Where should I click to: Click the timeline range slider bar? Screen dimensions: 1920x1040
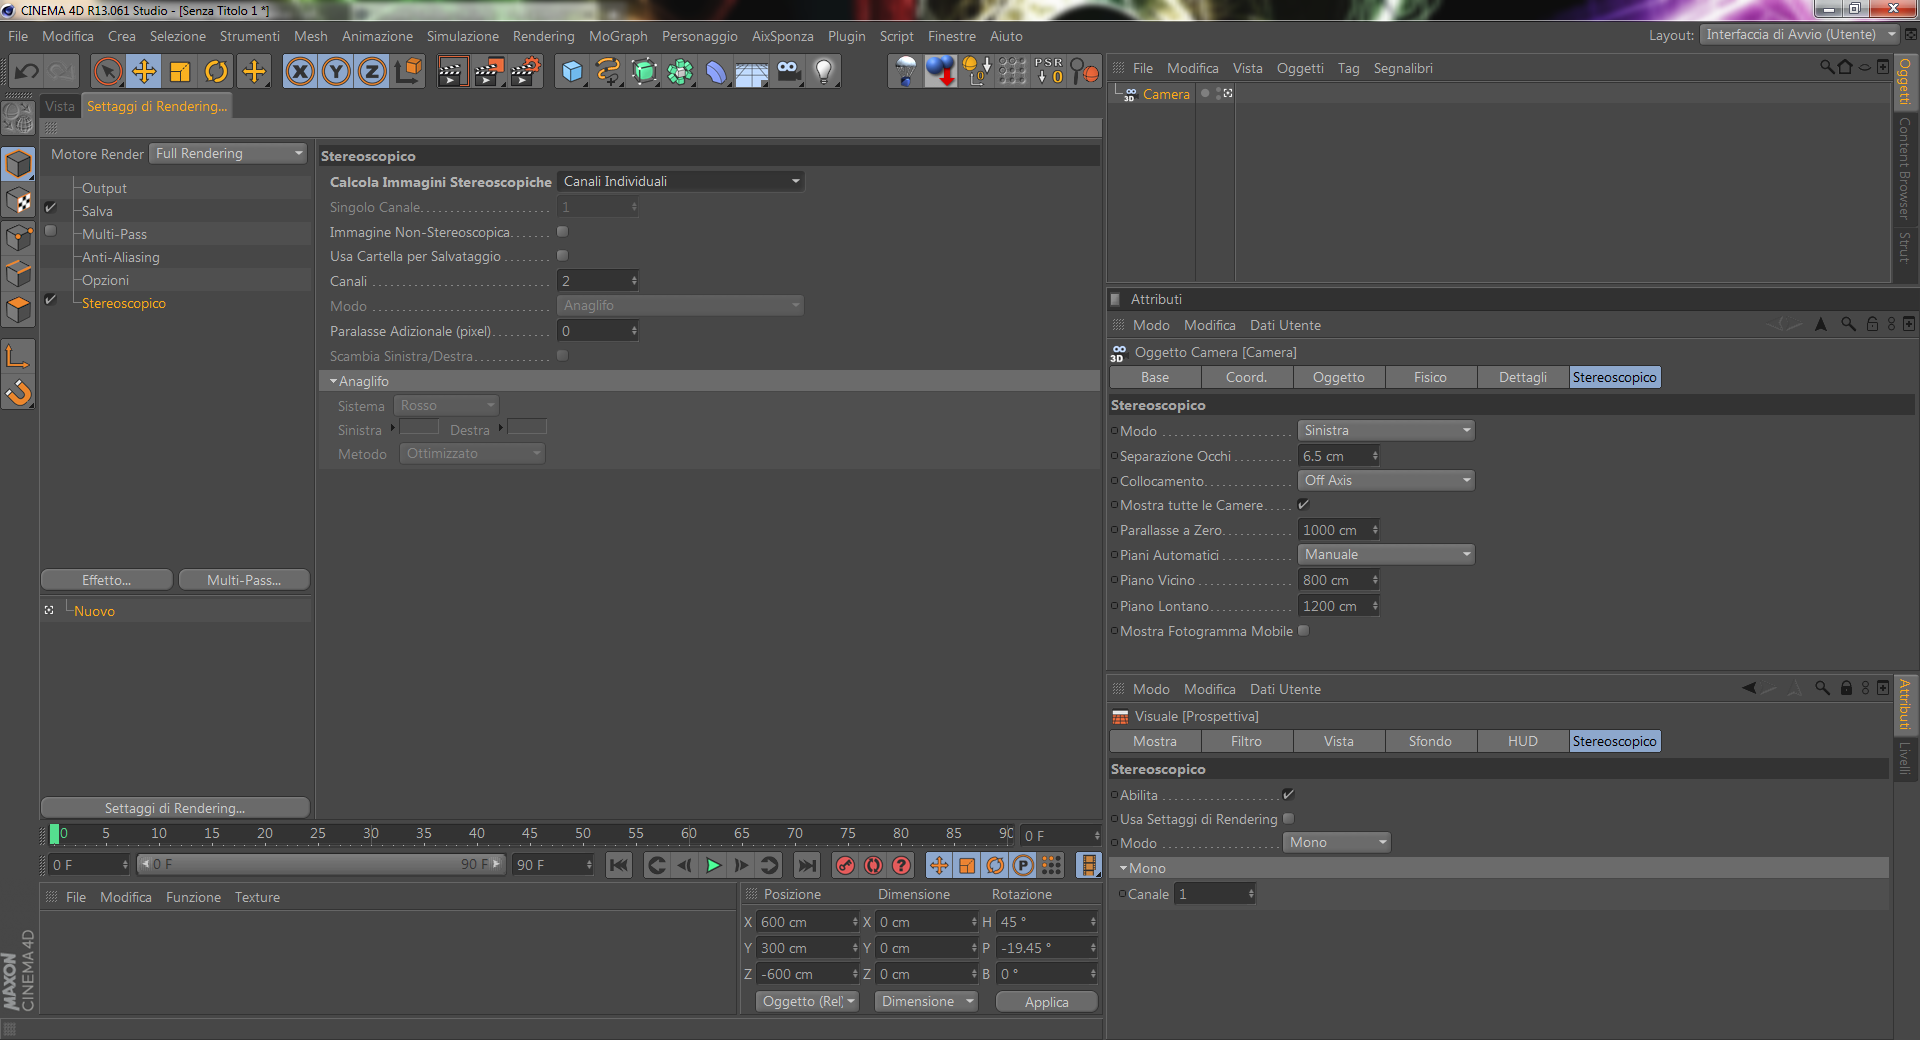point(321,865)
